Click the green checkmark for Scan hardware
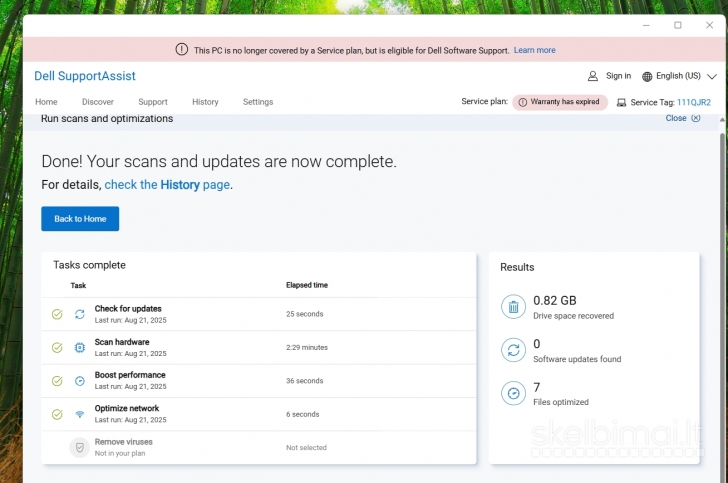The image size is (728, 483). (57, 347)
